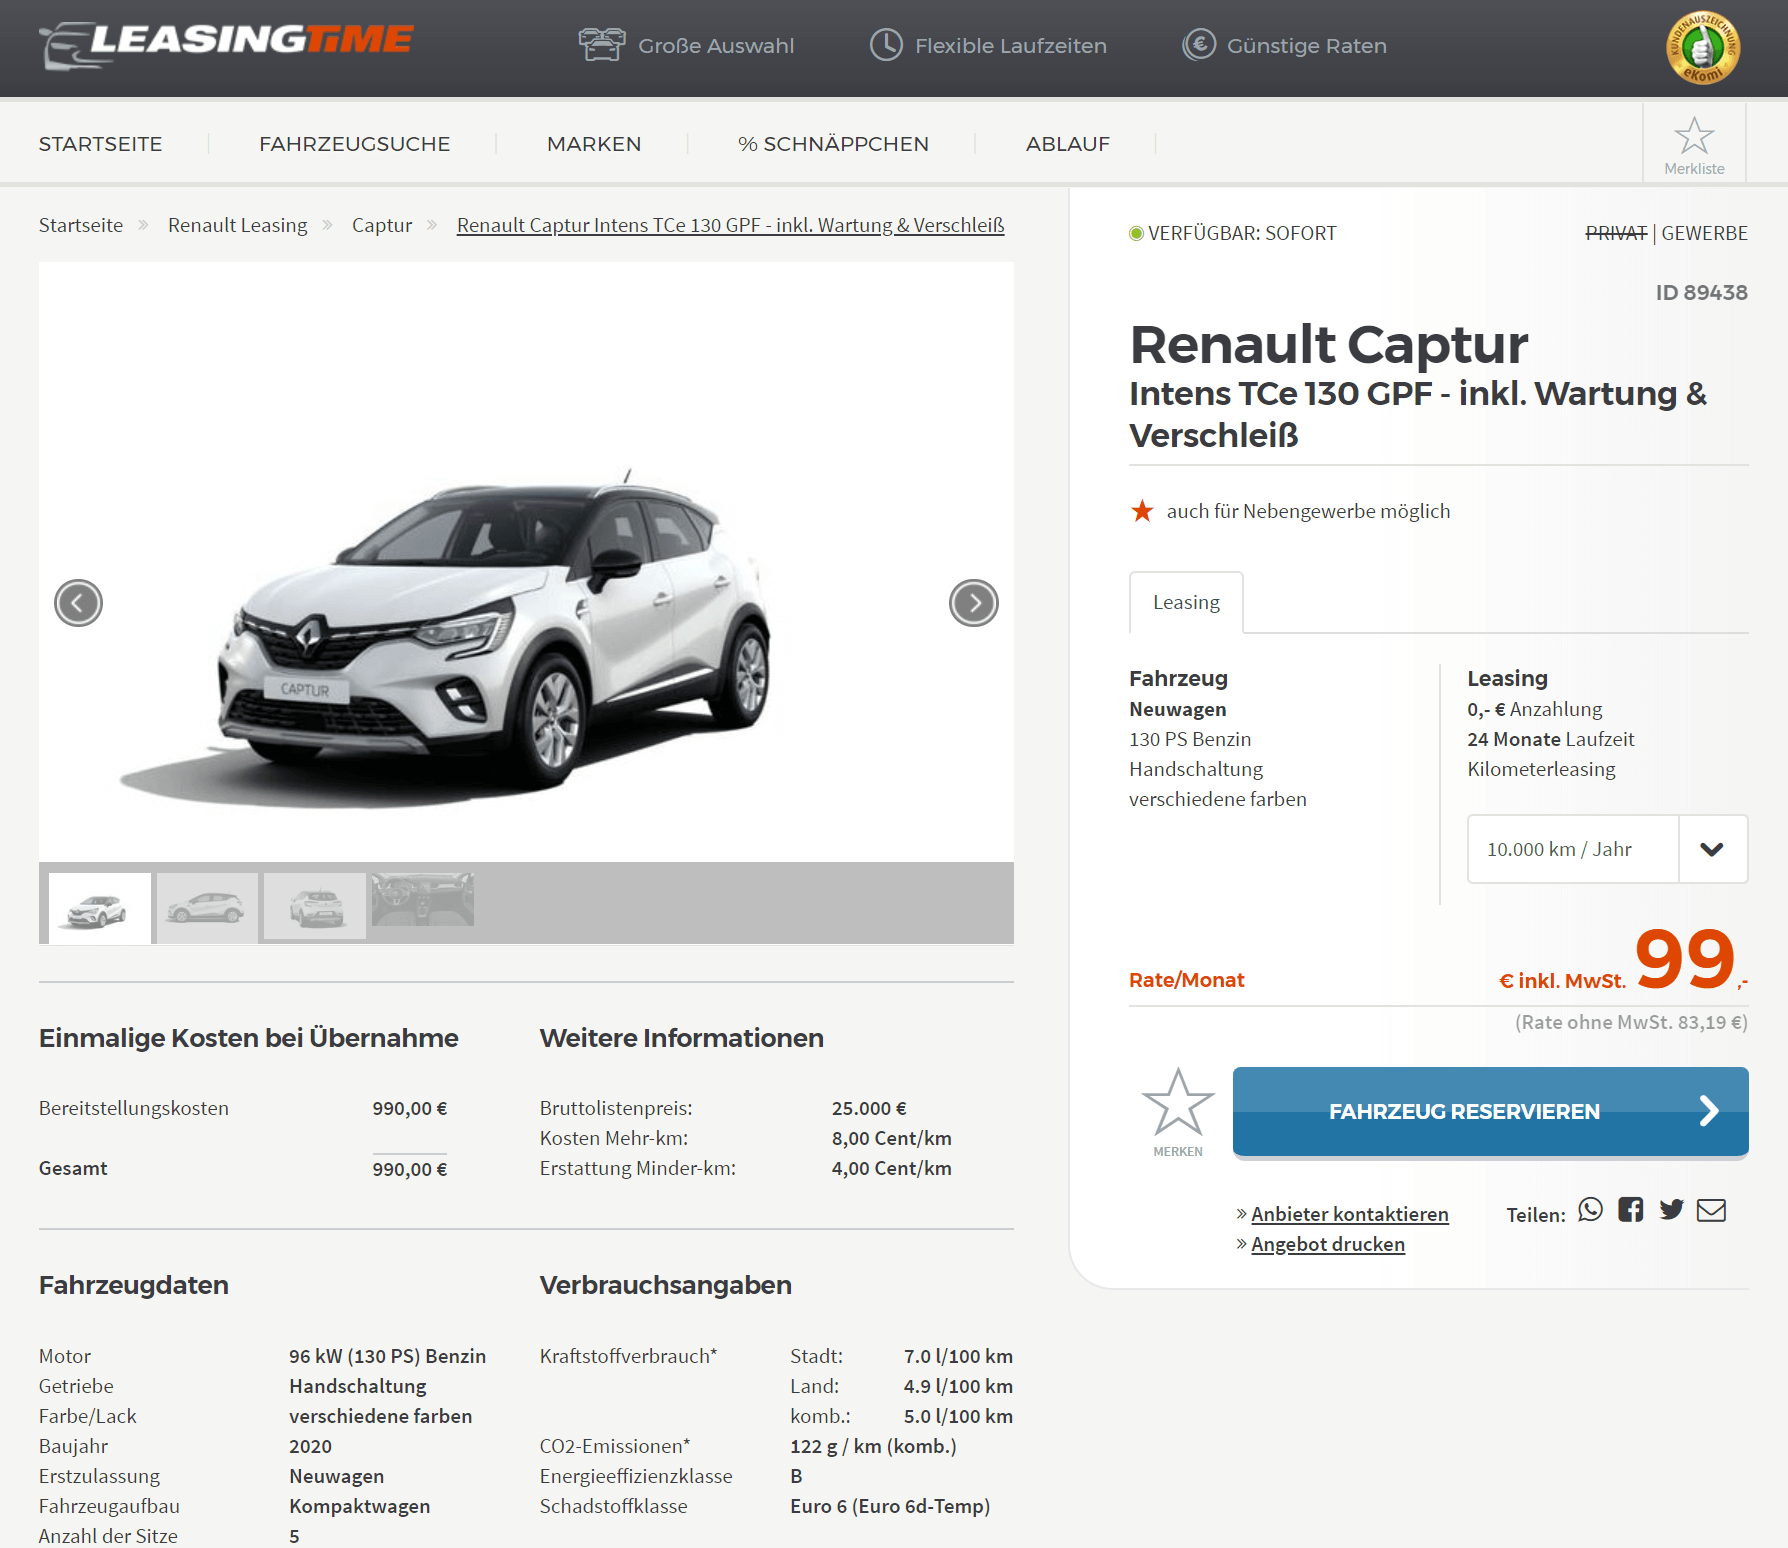Click Angebot drucken link
The image size is (1788, 1548).
(1328, 1244)
